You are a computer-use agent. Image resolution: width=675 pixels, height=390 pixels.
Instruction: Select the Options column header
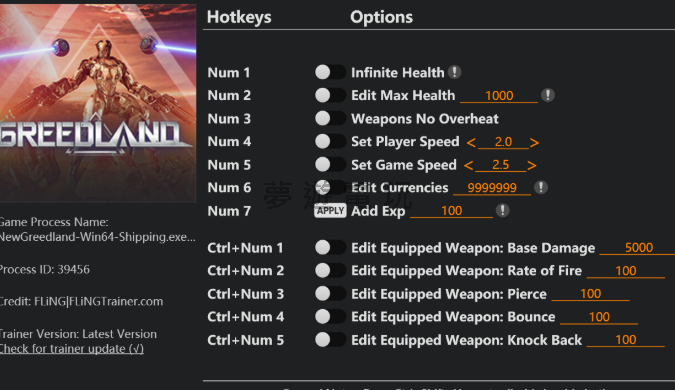381,17
